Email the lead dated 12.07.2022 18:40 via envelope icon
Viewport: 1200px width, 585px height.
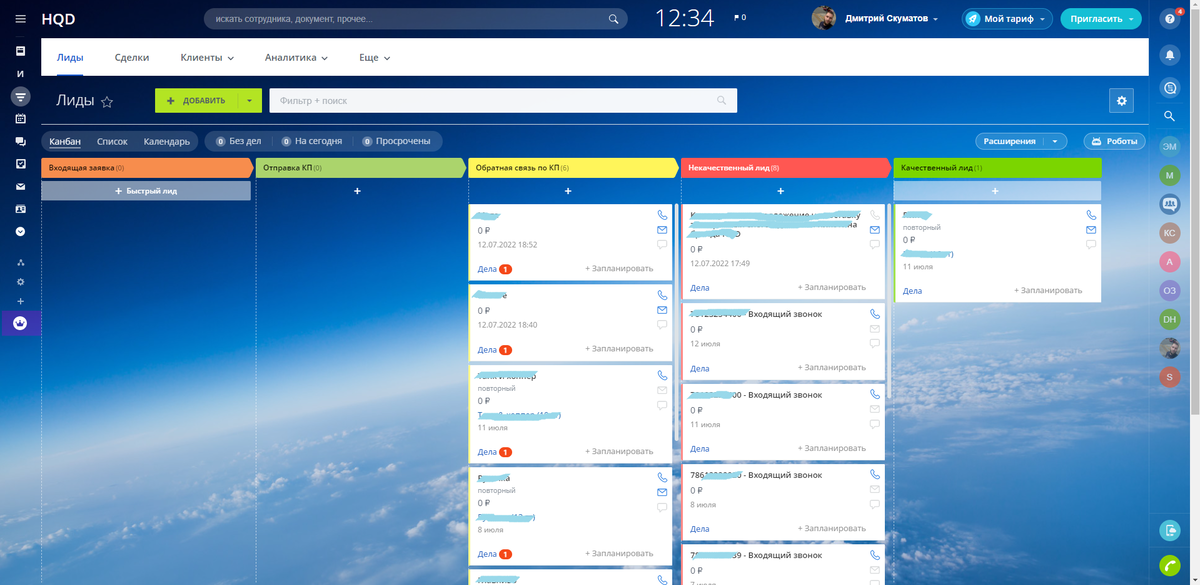661,310
